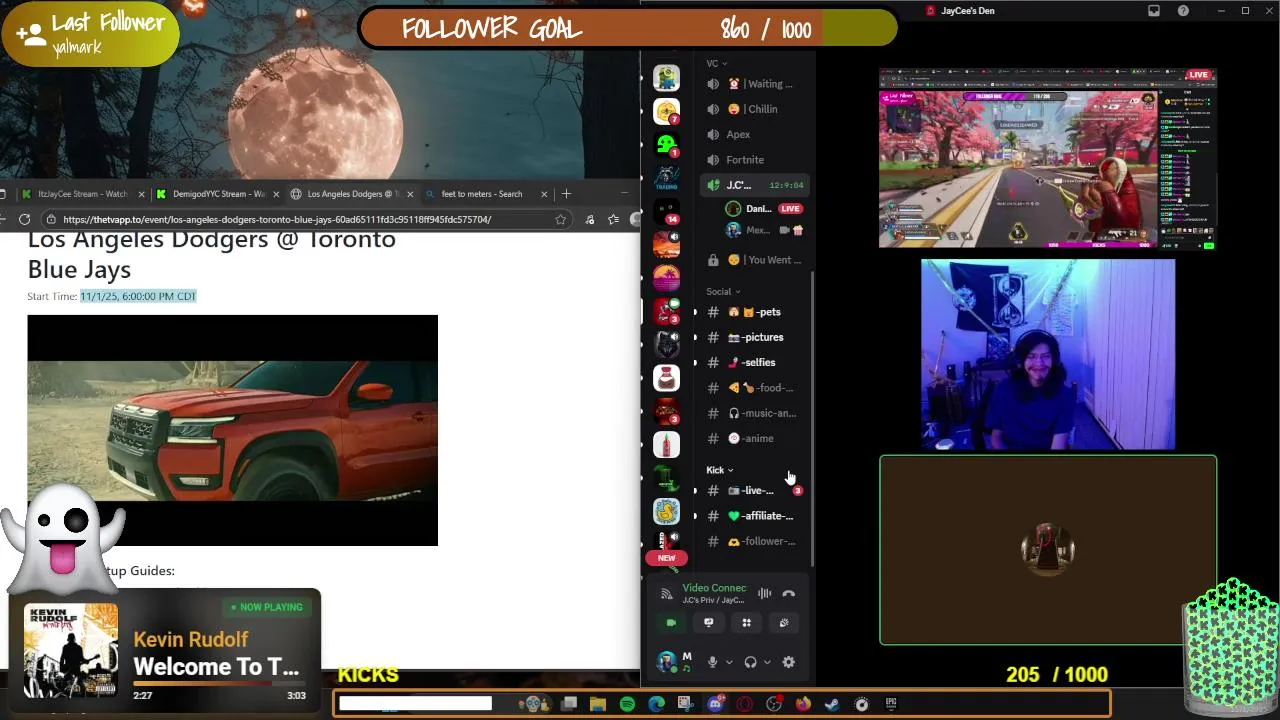Play the Dodgers game video player

[232, 430]
